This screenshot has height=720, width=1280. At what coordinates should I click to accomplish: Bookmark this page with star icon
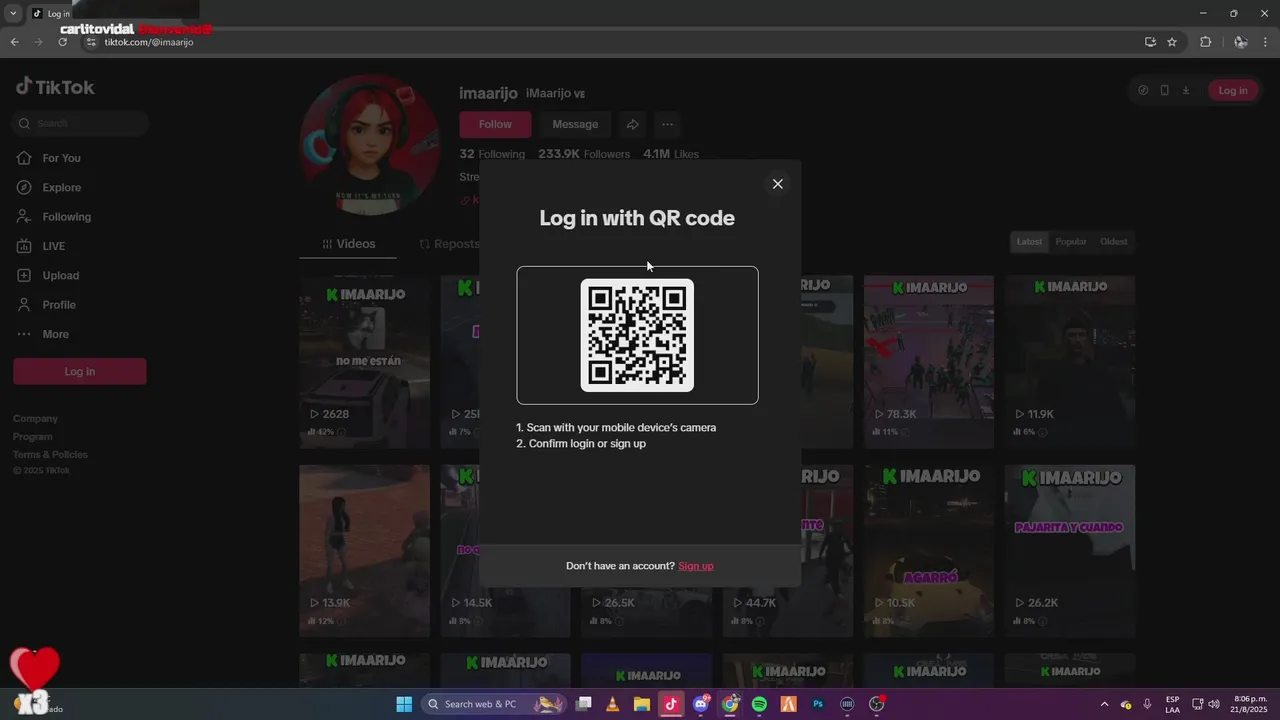coord(1172,42)
